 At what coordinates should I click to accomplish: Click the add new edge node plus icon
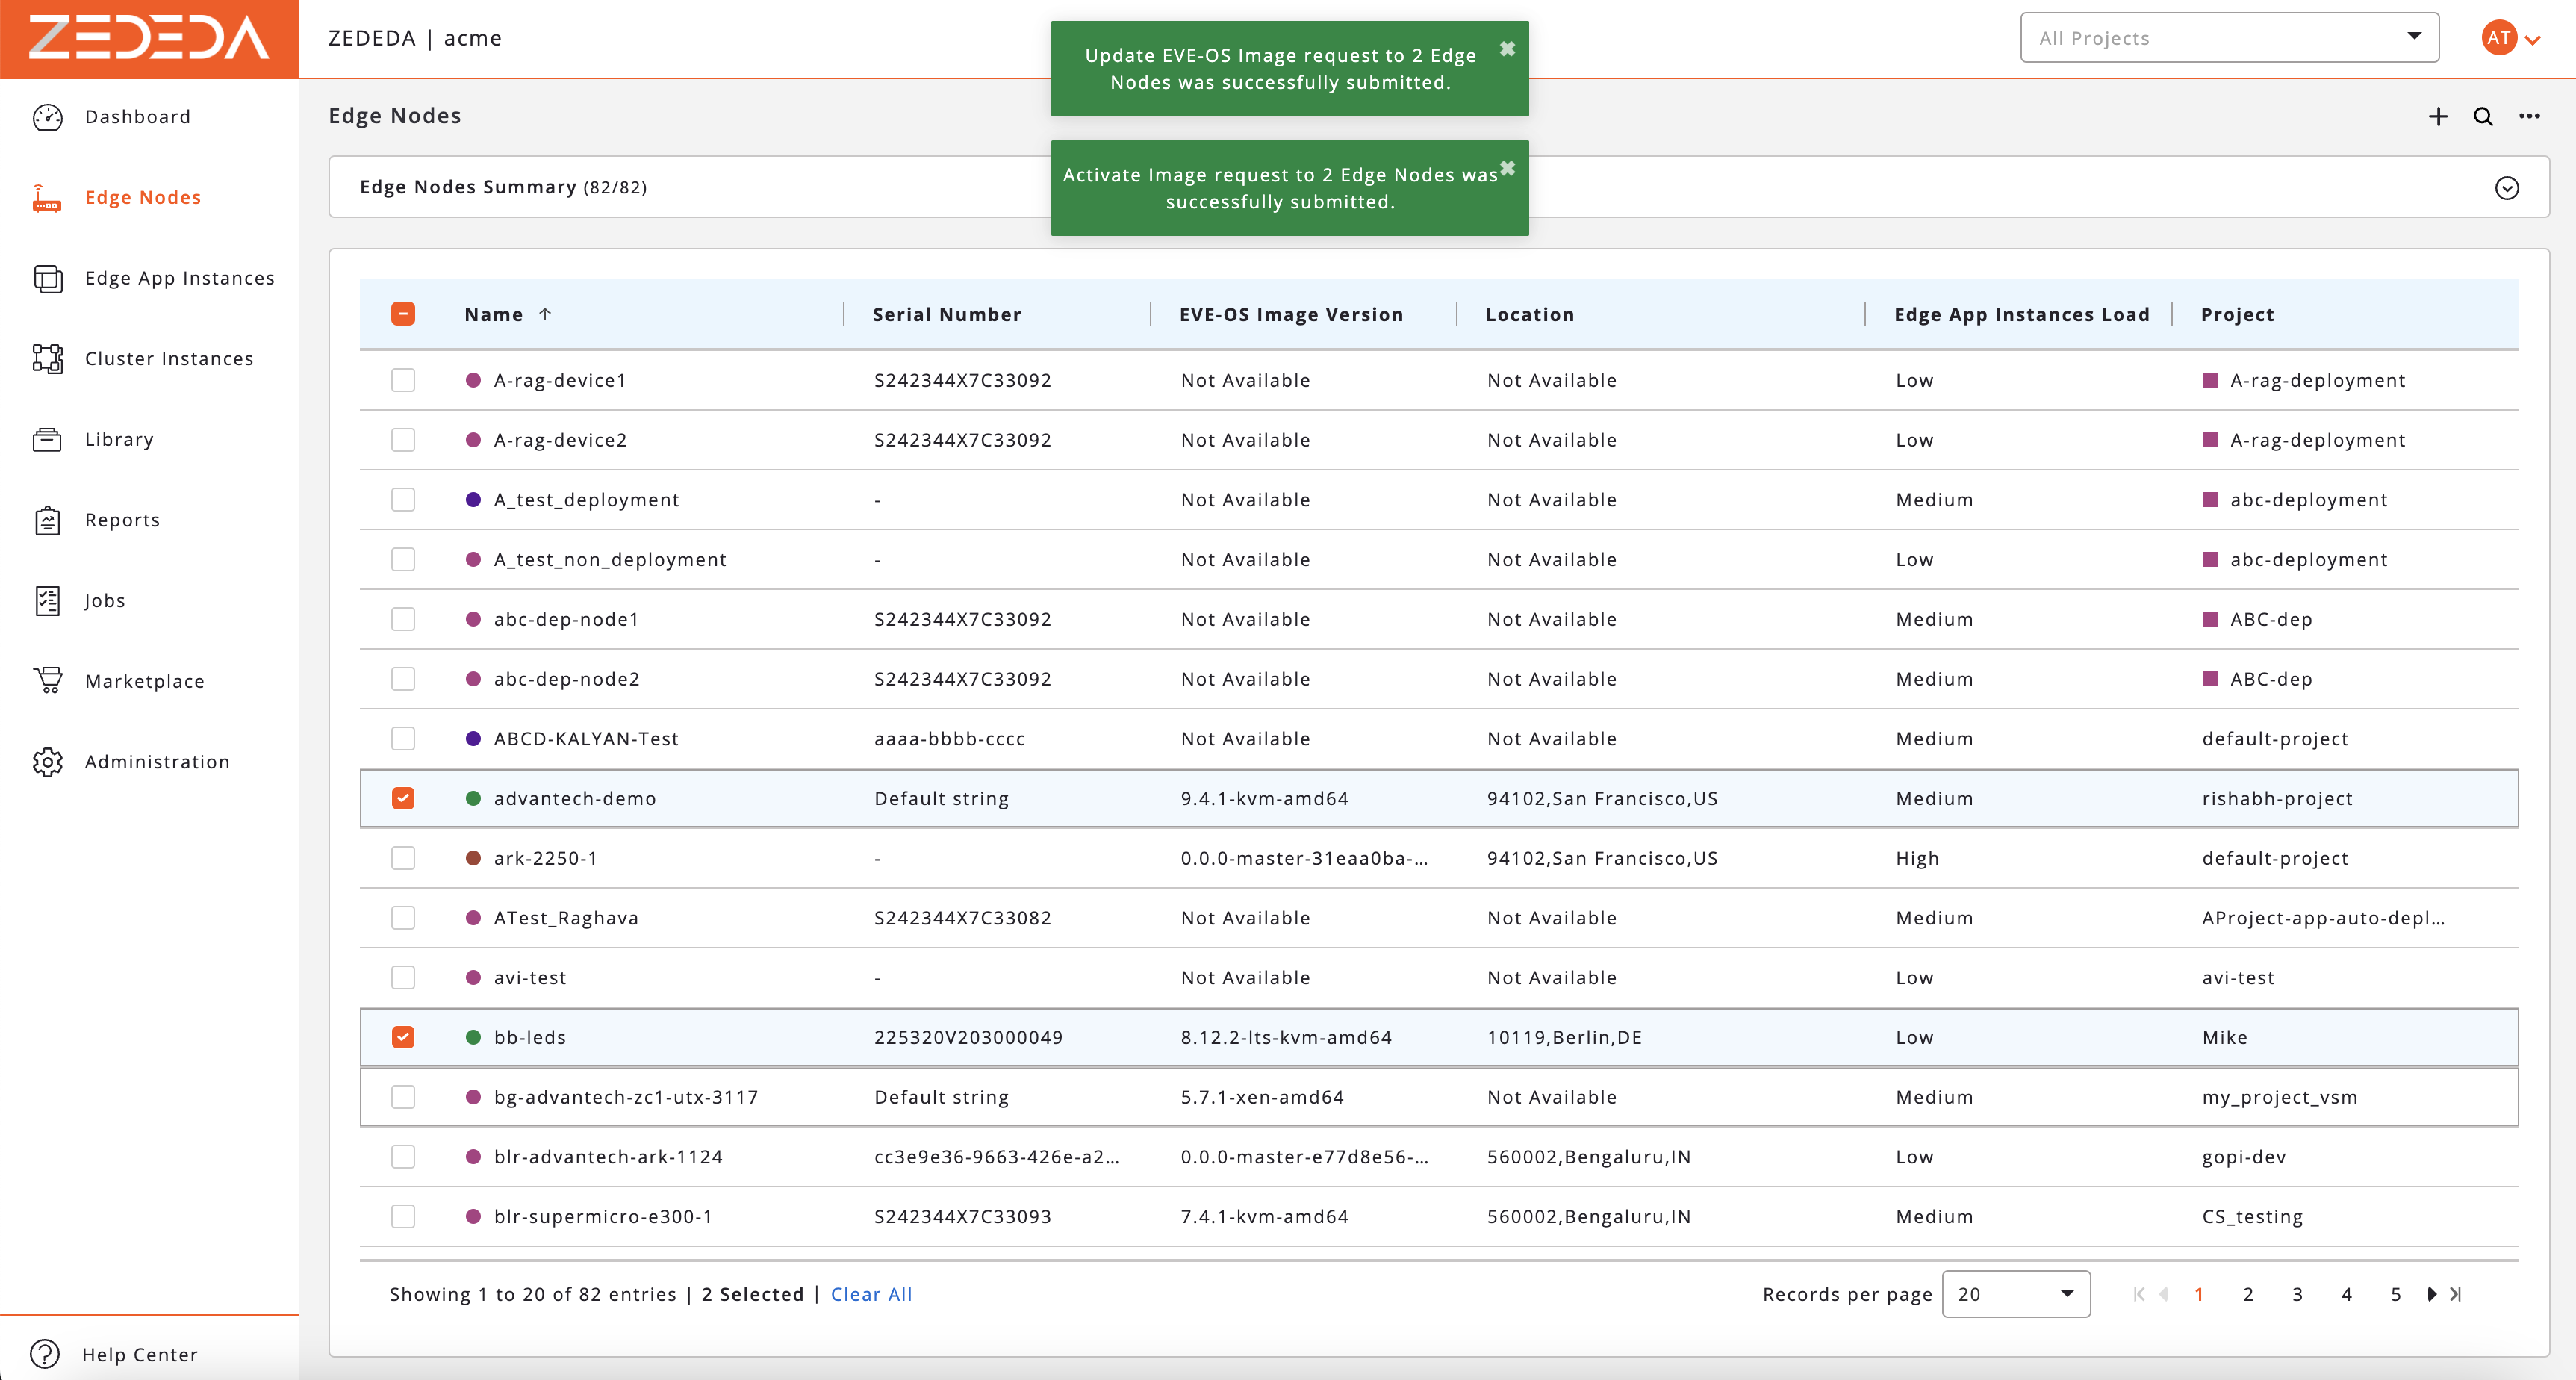[x=2438, y=117]
